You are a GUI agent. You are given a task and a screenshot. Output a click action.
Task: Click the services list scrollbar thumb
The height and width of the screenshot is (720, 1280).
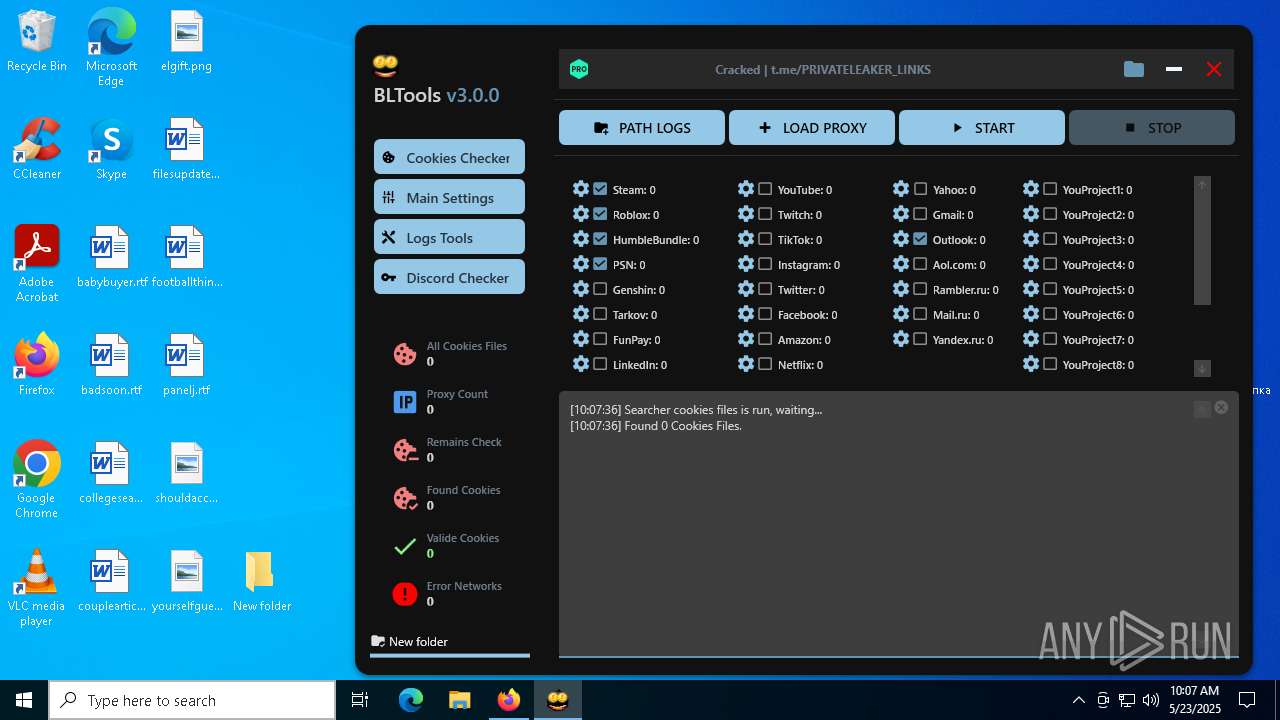click(1202, 250)
